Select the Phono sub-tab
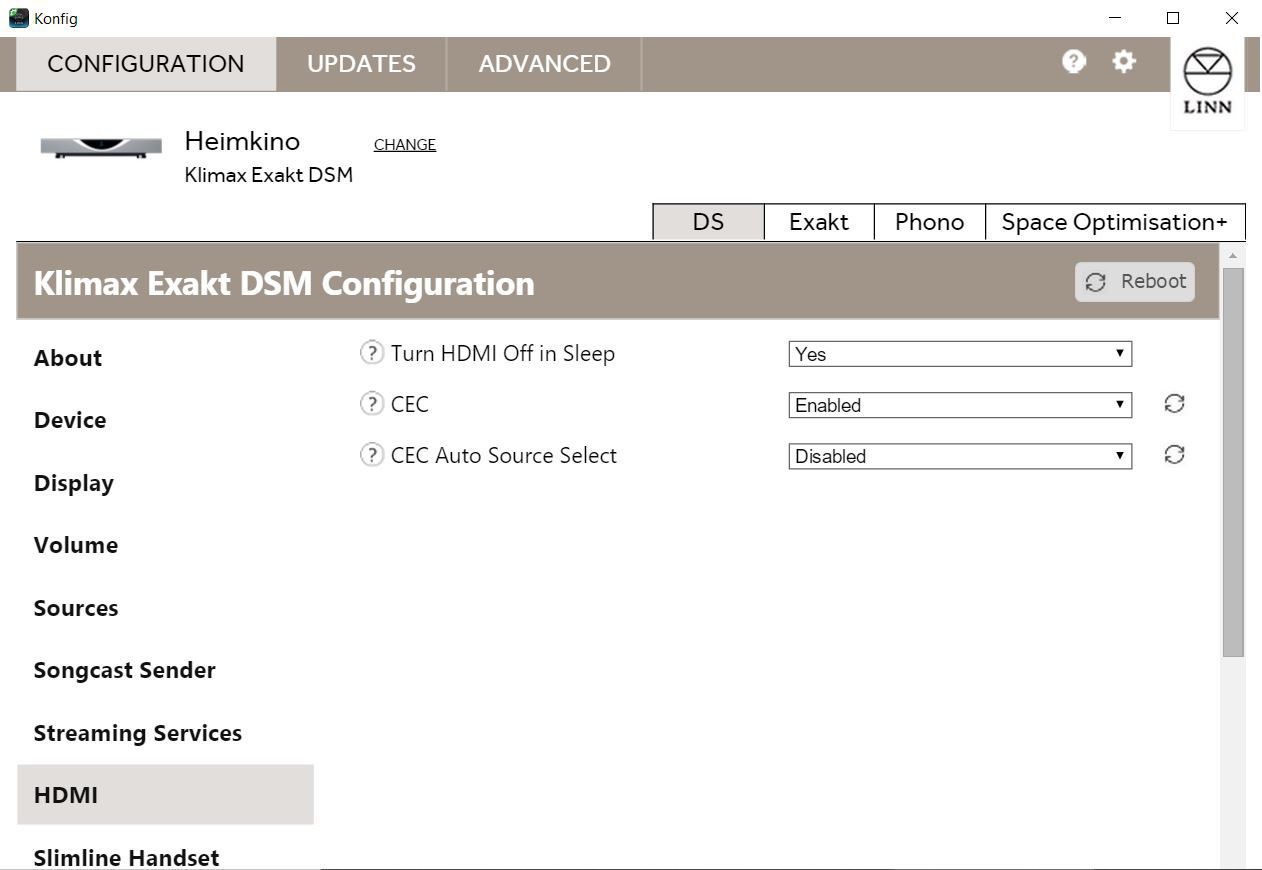Screen dimensions: 1262x870 930,222
